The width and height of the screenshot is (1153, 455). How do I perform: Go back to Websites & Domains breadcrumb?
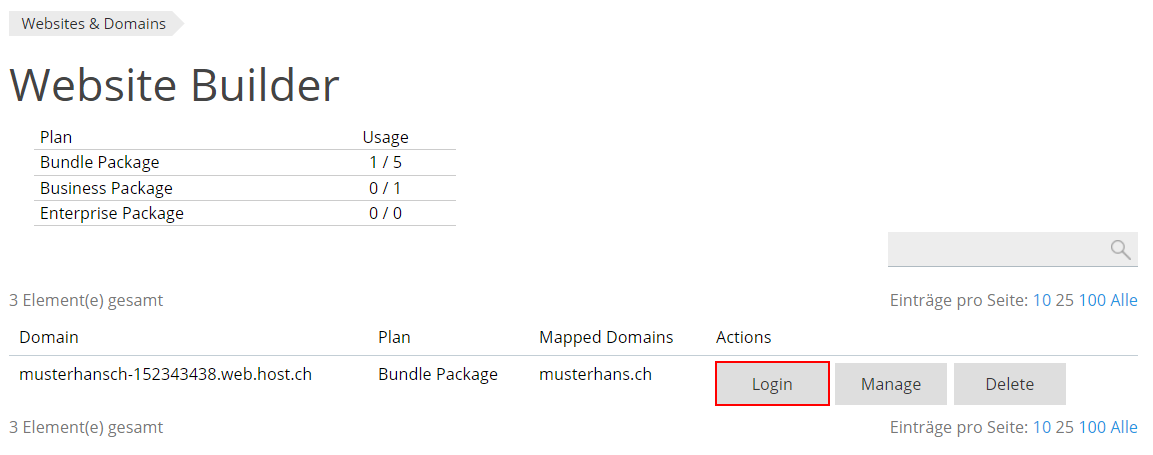pyautogui.click(x=94, y=23)
